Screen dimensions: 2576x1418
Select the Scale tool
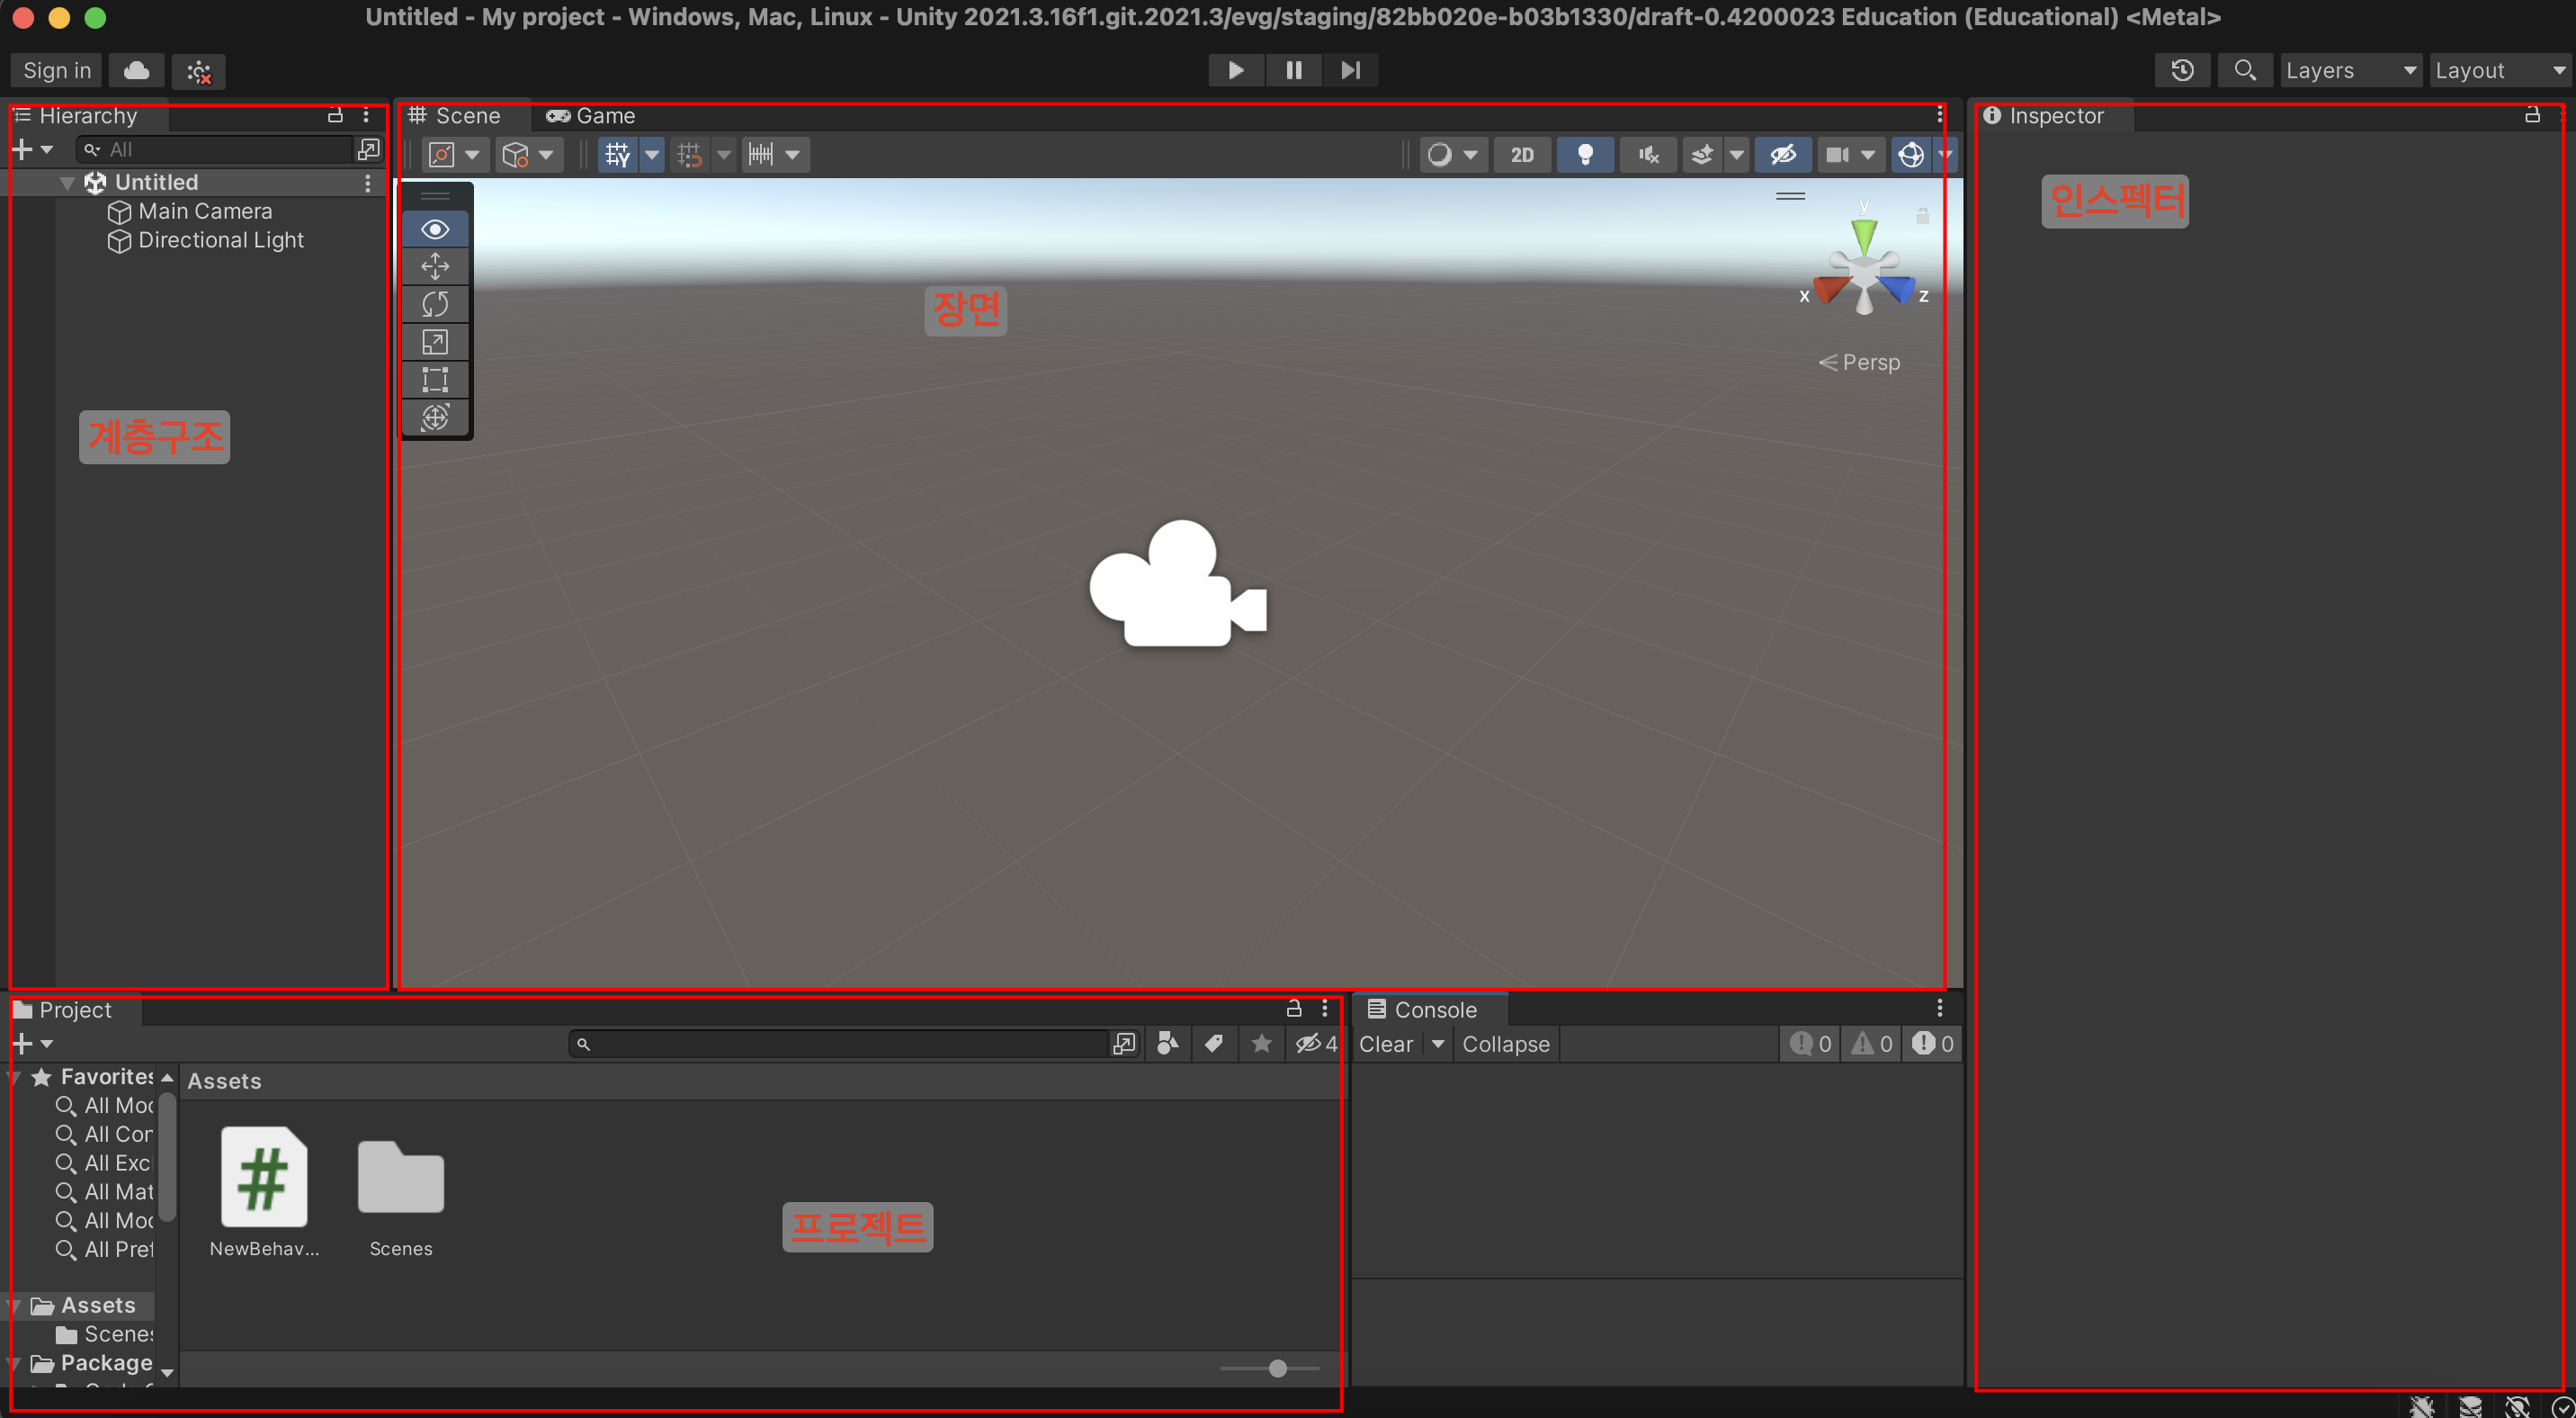[435, 341]
